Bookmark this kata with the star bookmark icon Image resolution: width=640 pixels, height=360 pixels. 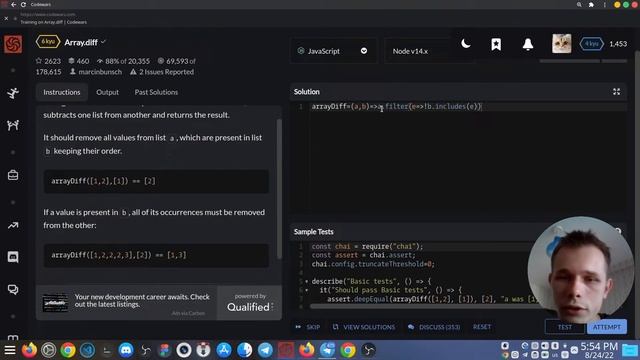496,44
